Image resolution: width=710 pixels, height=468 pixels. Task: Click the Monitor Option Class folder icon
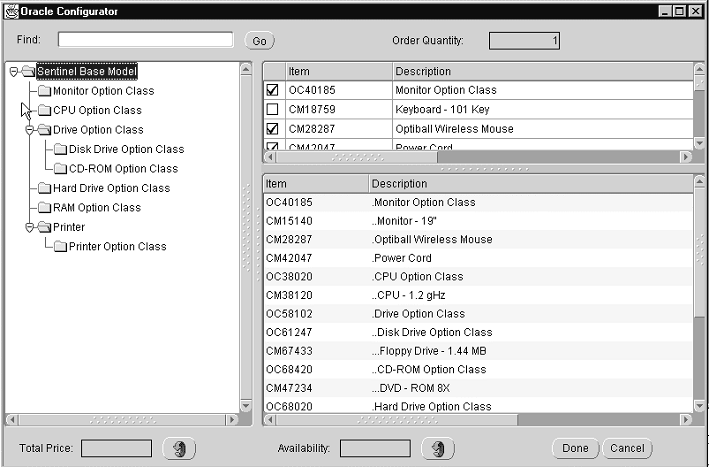[44, 91]
